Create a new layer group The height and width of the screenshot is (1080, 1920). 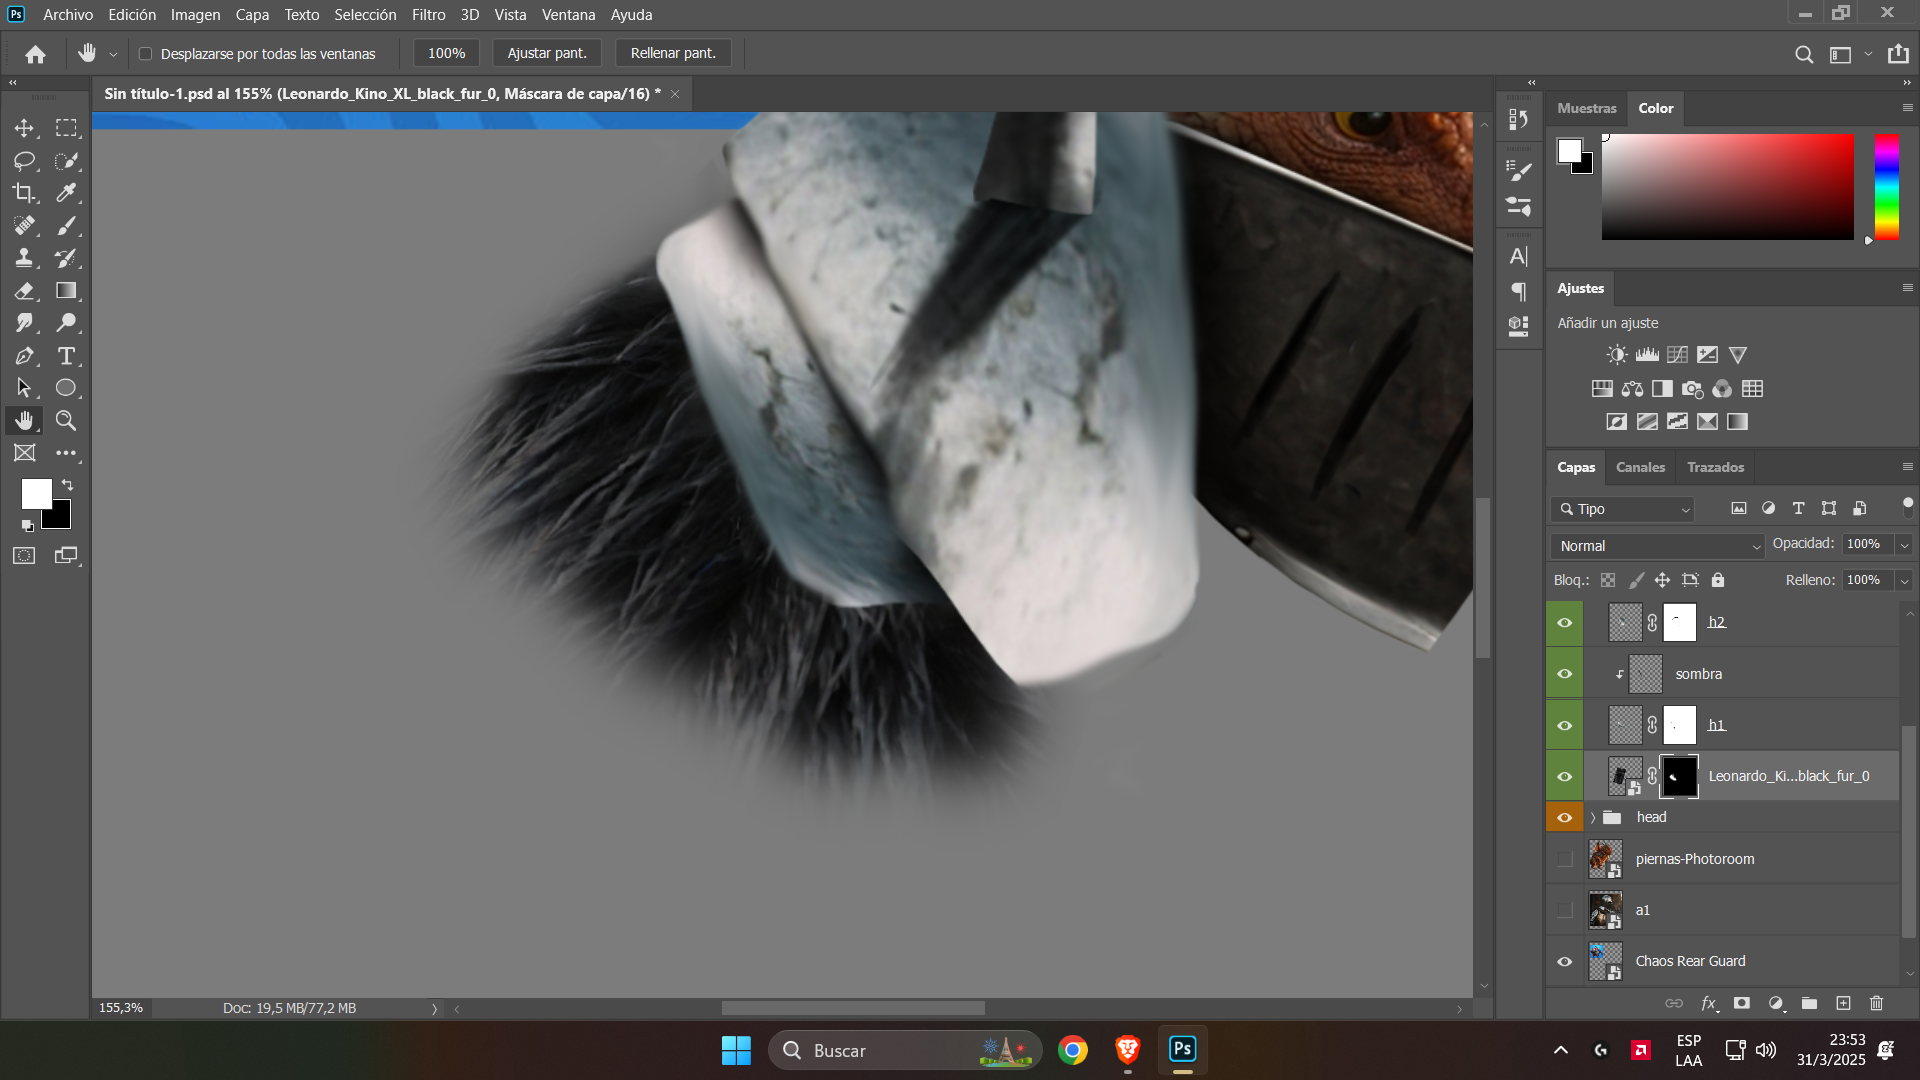point(1809,1003)
